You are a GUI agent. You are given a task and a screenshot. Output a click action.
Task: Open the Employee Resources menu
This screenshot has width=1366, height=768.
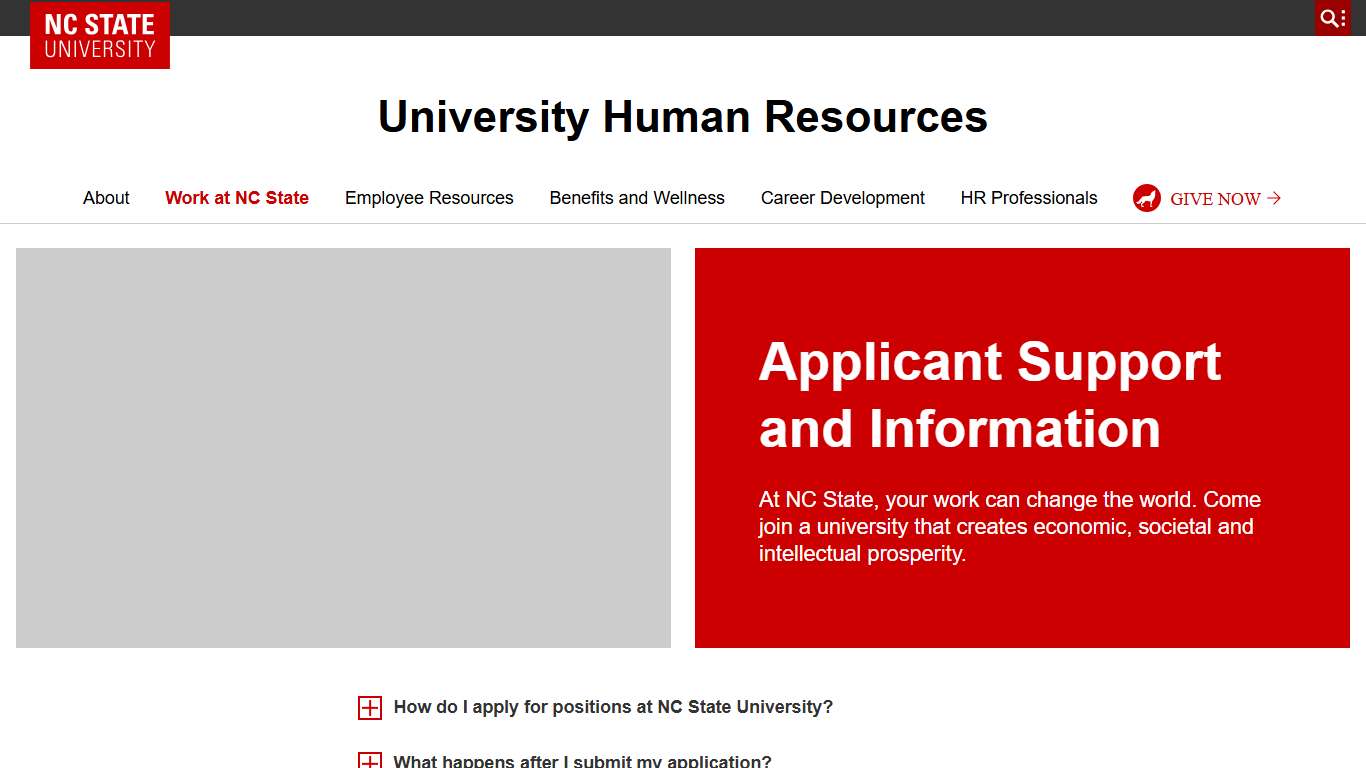point(428,198)
